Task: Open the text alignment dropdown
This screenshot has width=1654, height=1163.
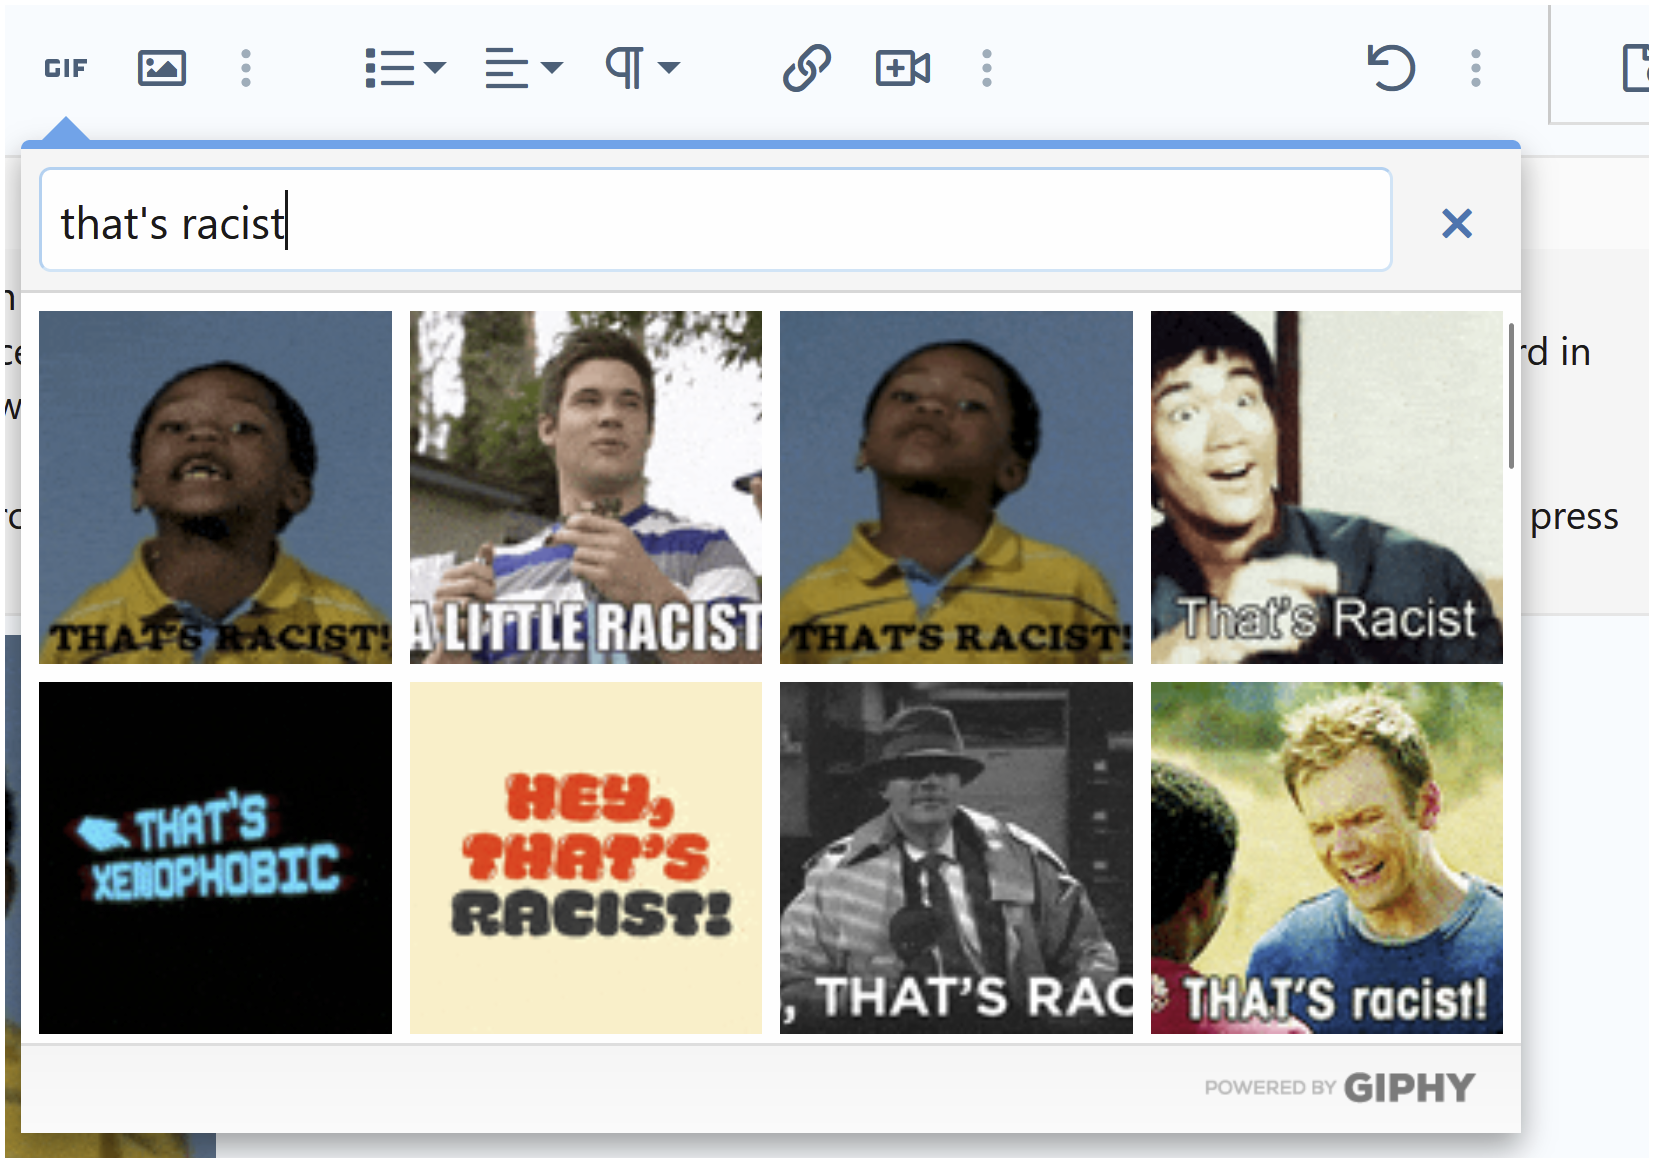Action: click(x=523, y=68)
